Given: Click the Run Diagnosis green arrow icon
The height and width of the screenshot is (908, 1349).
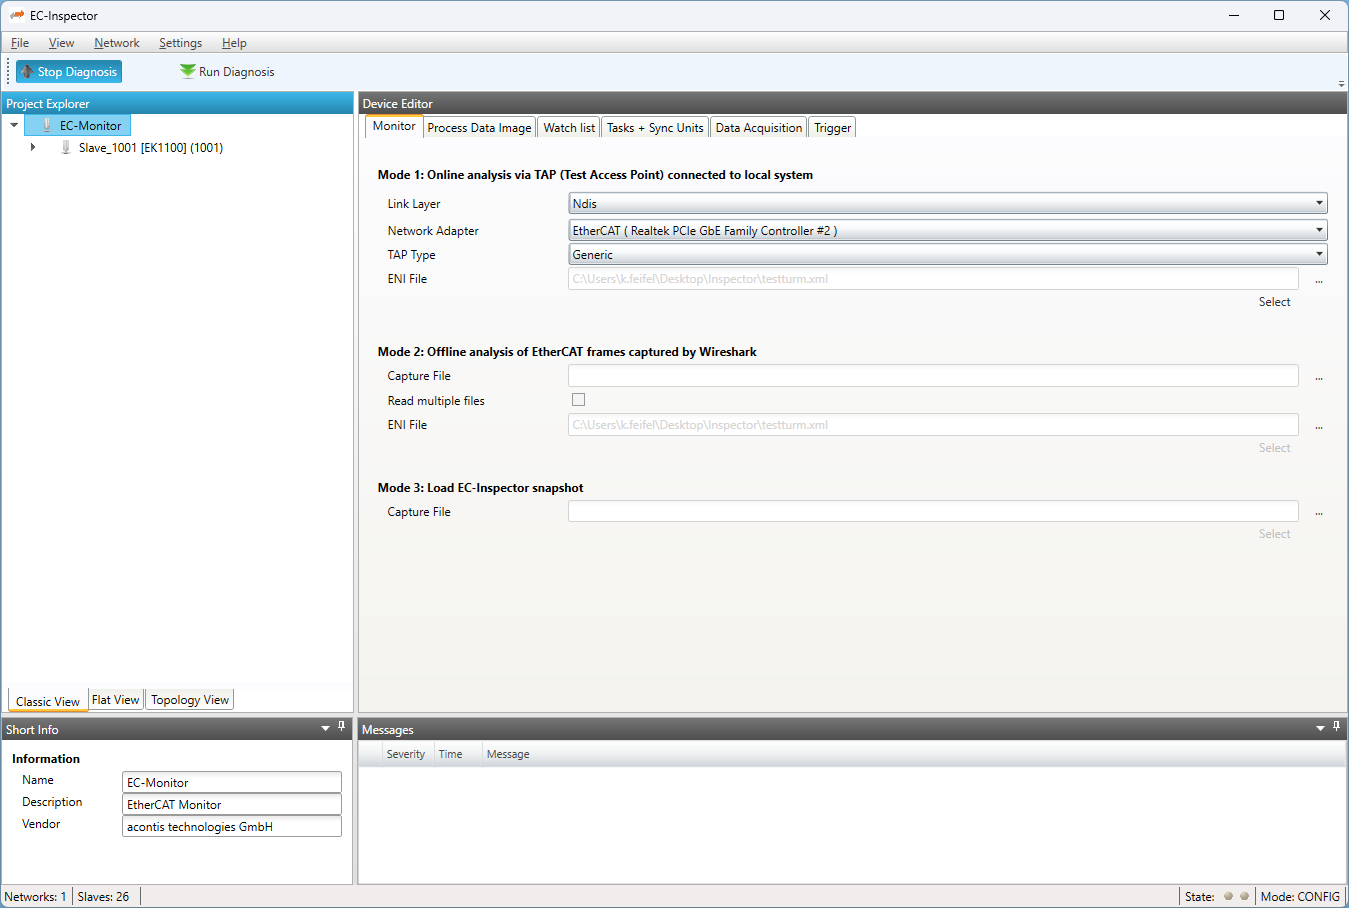Looking at the screenshot, I should [187, 71].
